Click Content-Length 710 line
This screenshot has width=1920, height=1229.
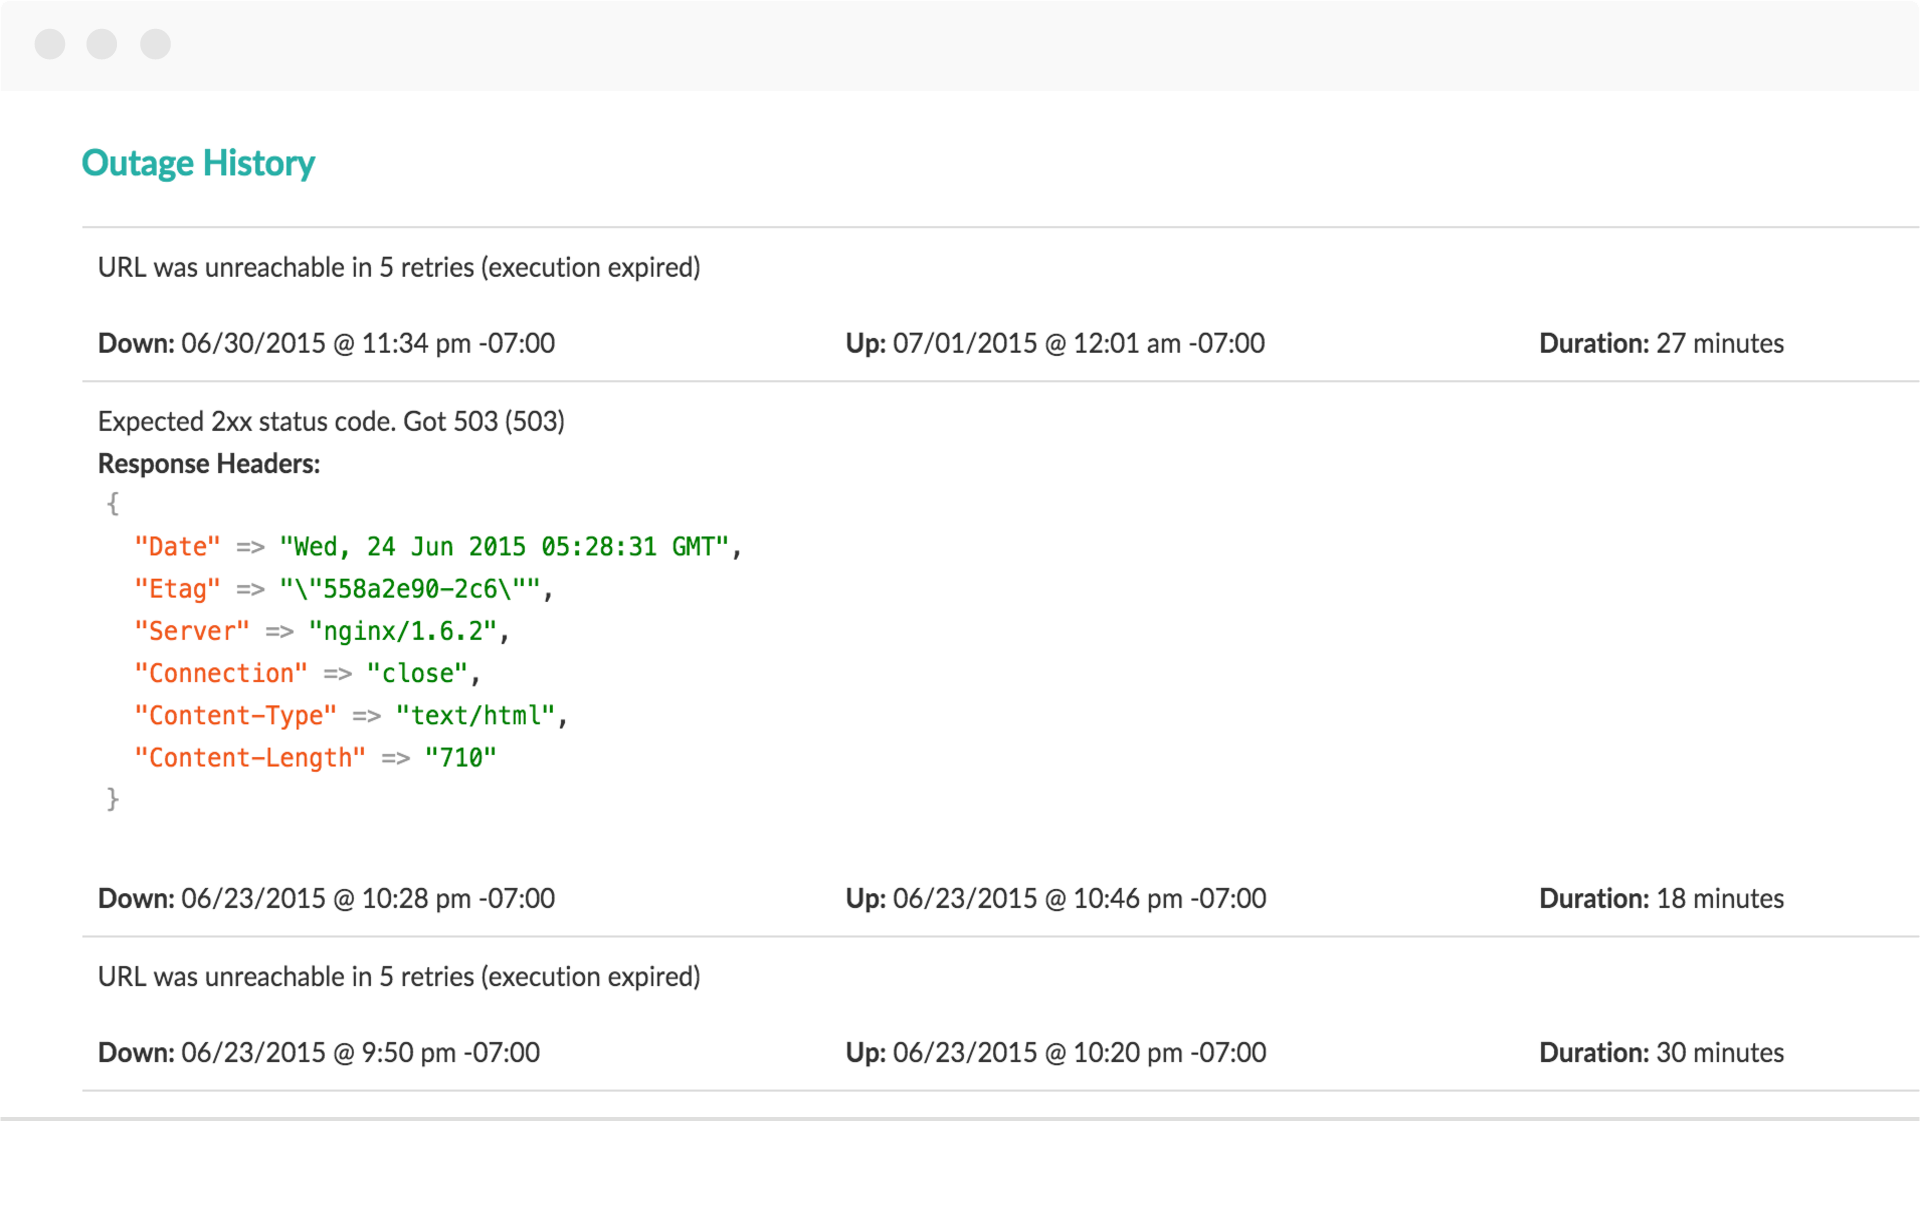[316, 758]
